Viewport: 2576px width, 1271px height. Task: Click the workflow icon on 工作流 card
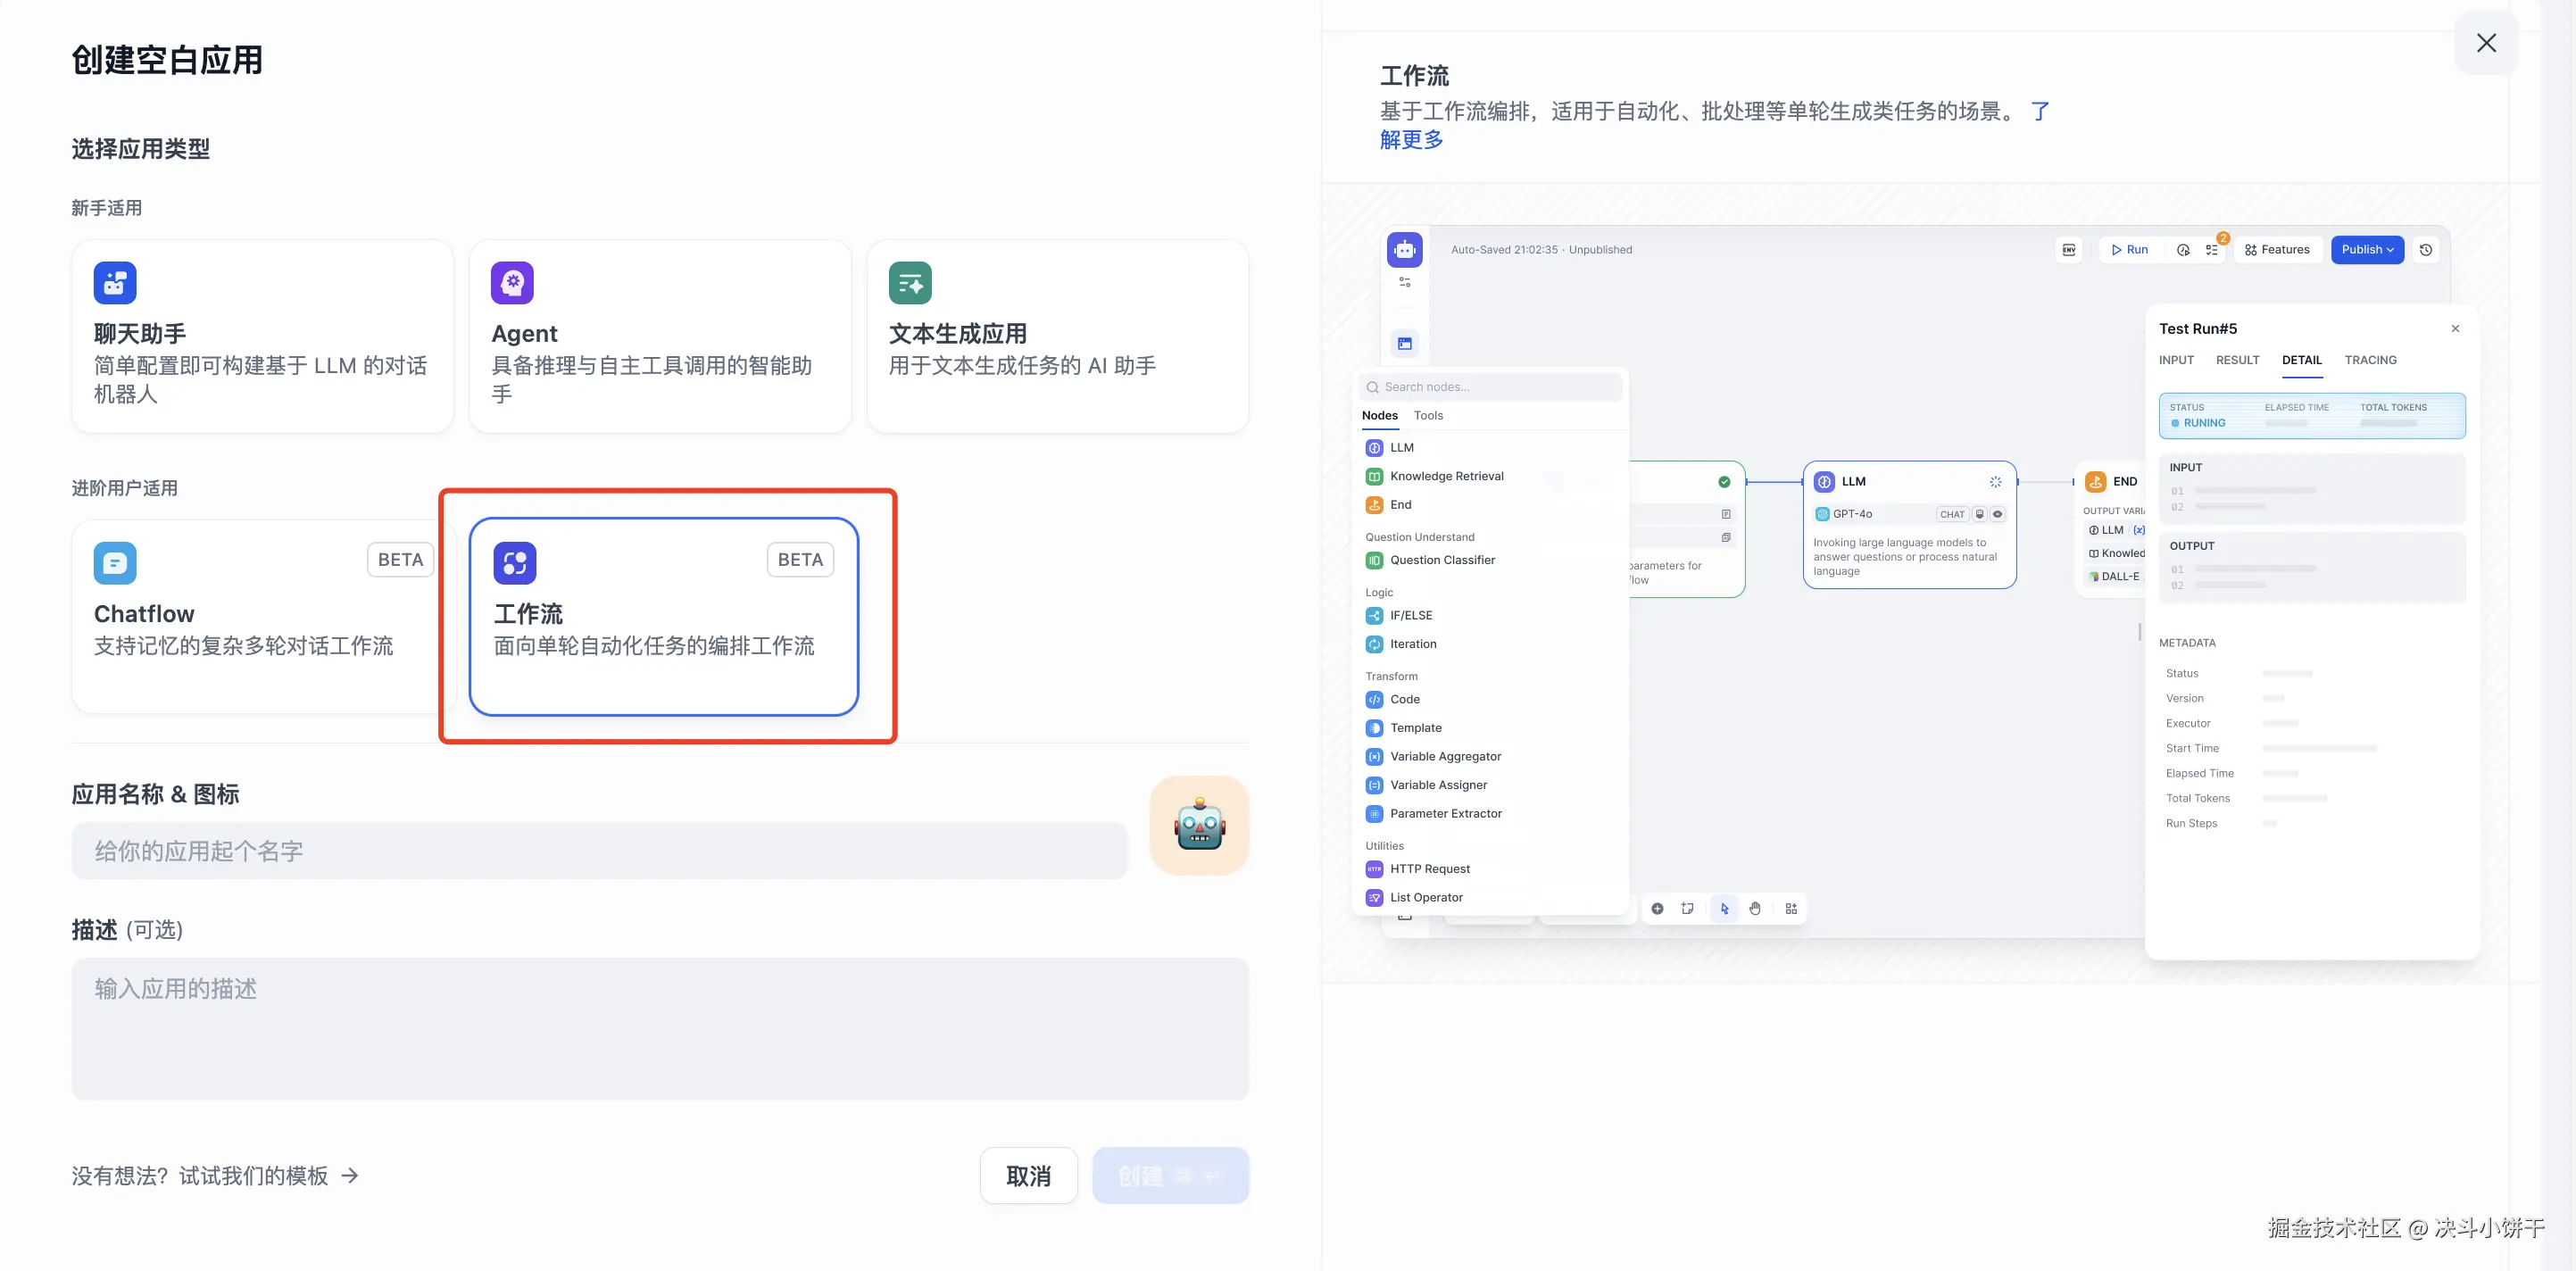(x=515, y=563)
